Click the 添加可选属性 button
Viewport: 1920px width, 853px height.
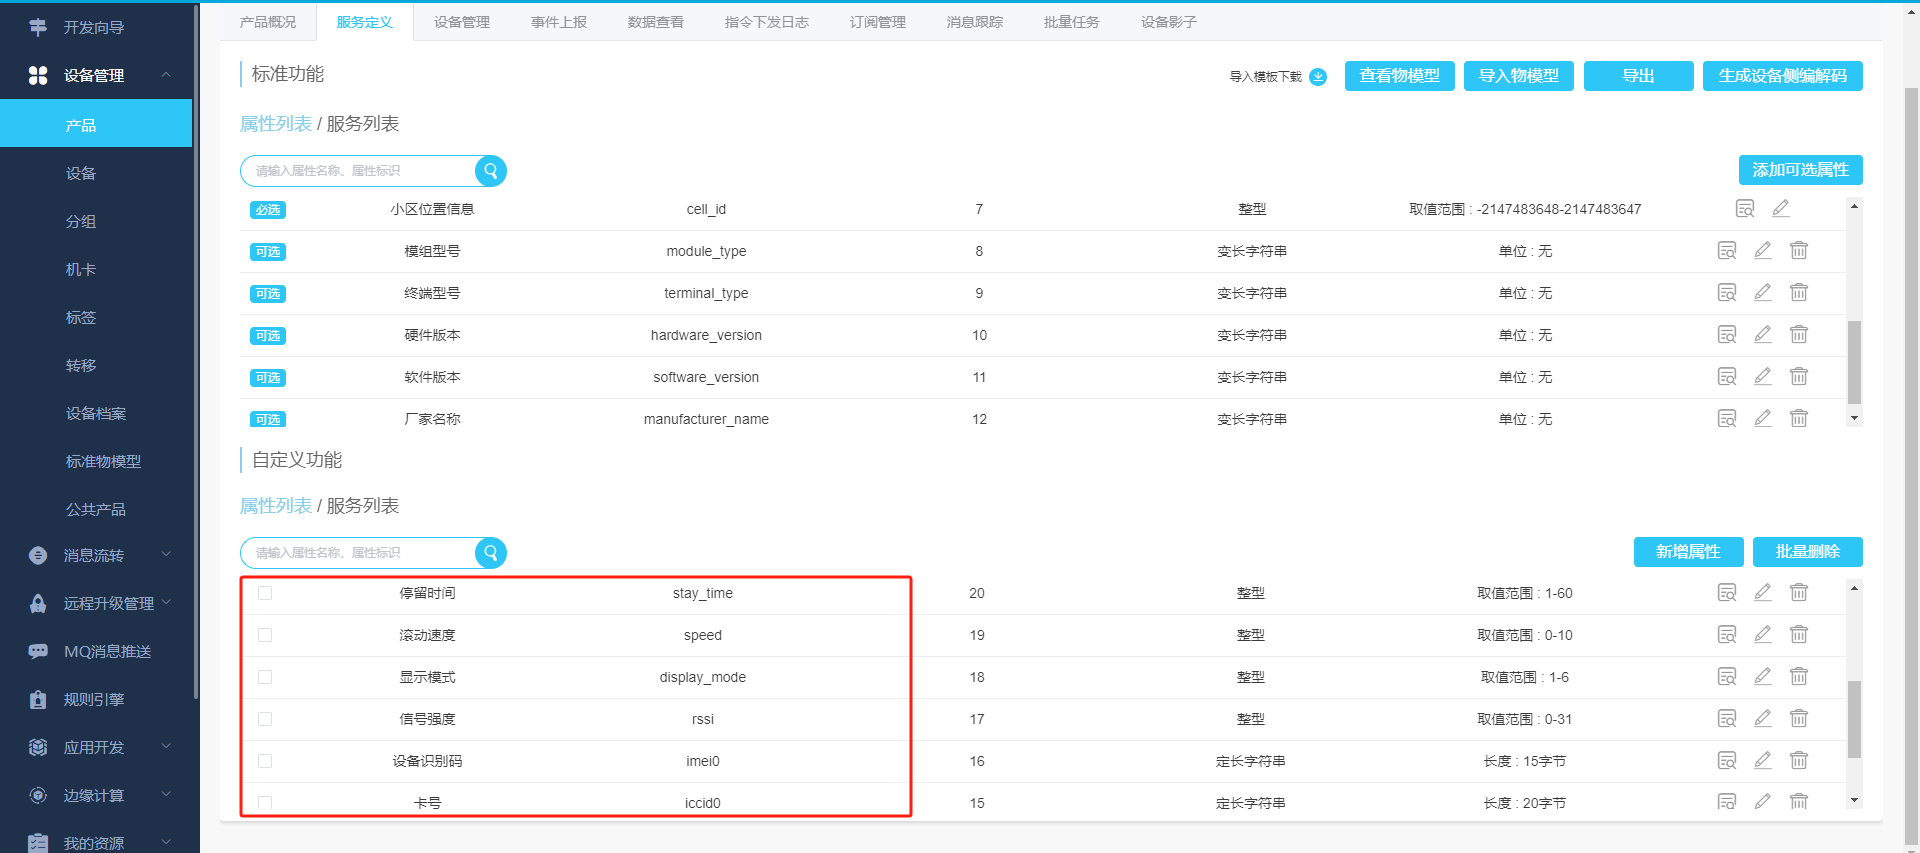click(1801, 170)
